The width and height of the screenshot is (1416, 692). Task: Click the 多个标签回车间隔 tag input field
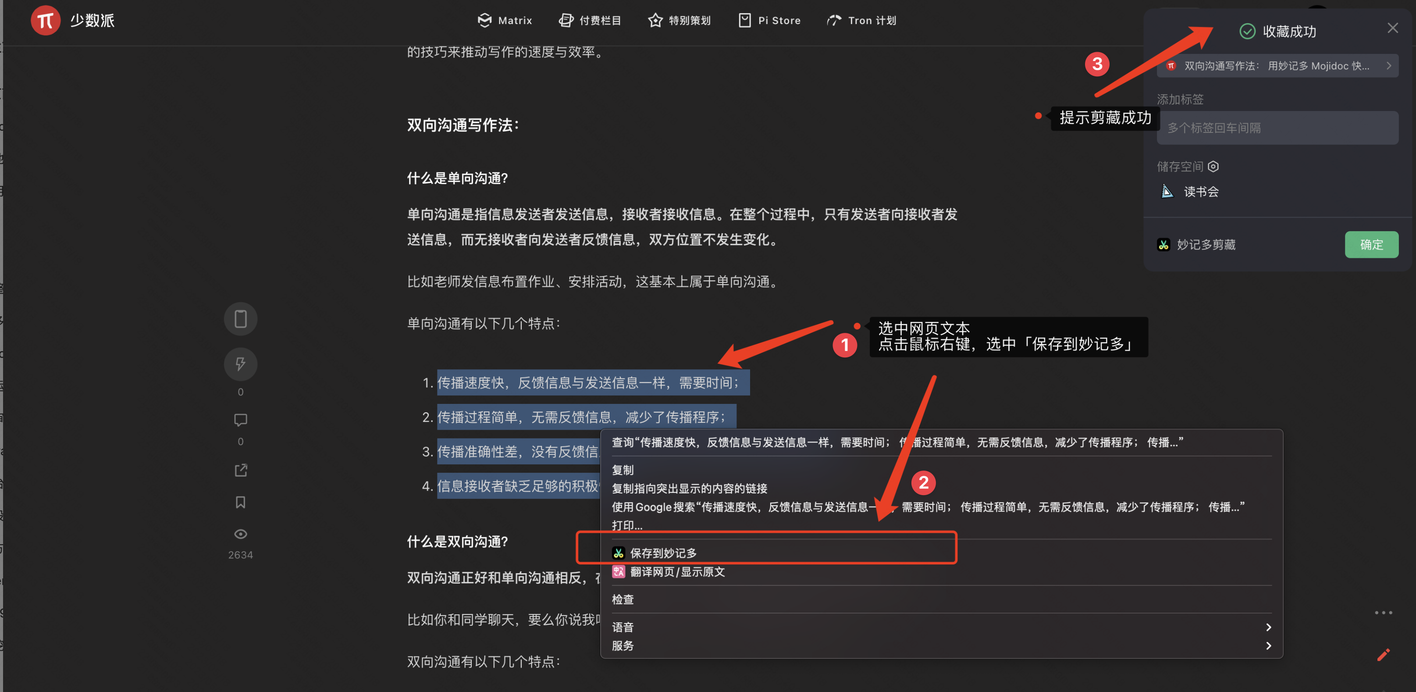[x=1277, y=128]
